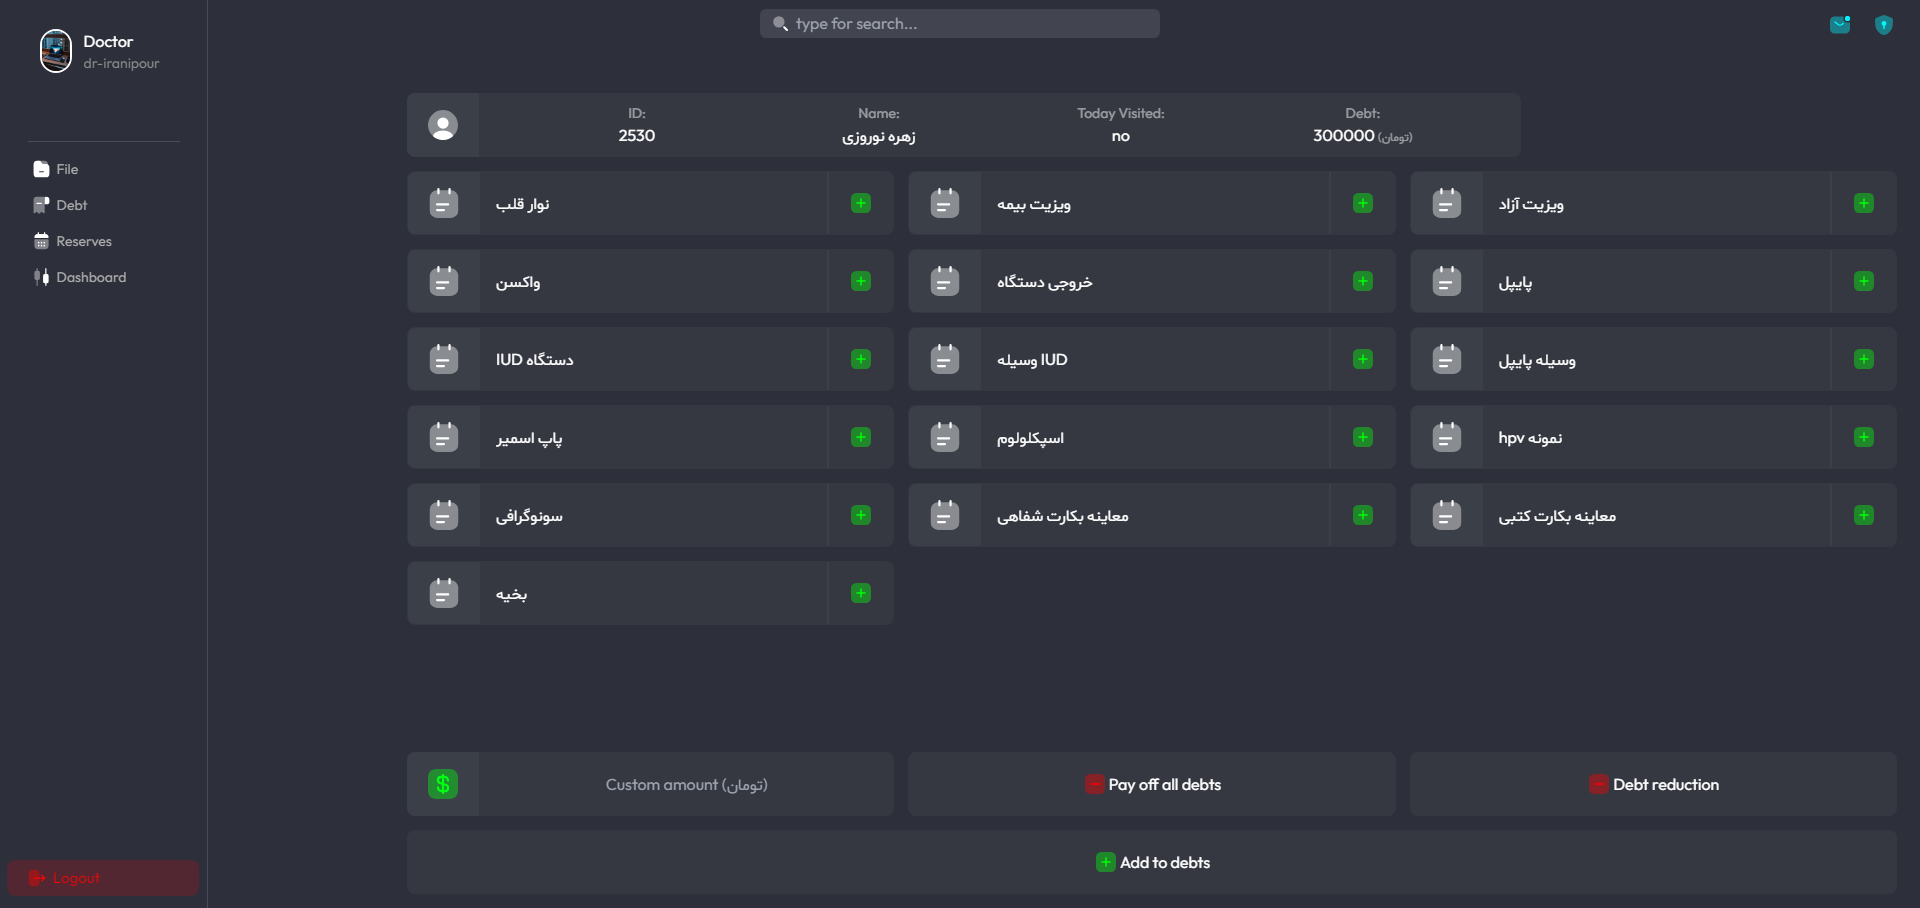Image resolution: width=1920 pixels, height=908 pixels.
Task: Click the patient avatar icon
Action: [443, 125]
